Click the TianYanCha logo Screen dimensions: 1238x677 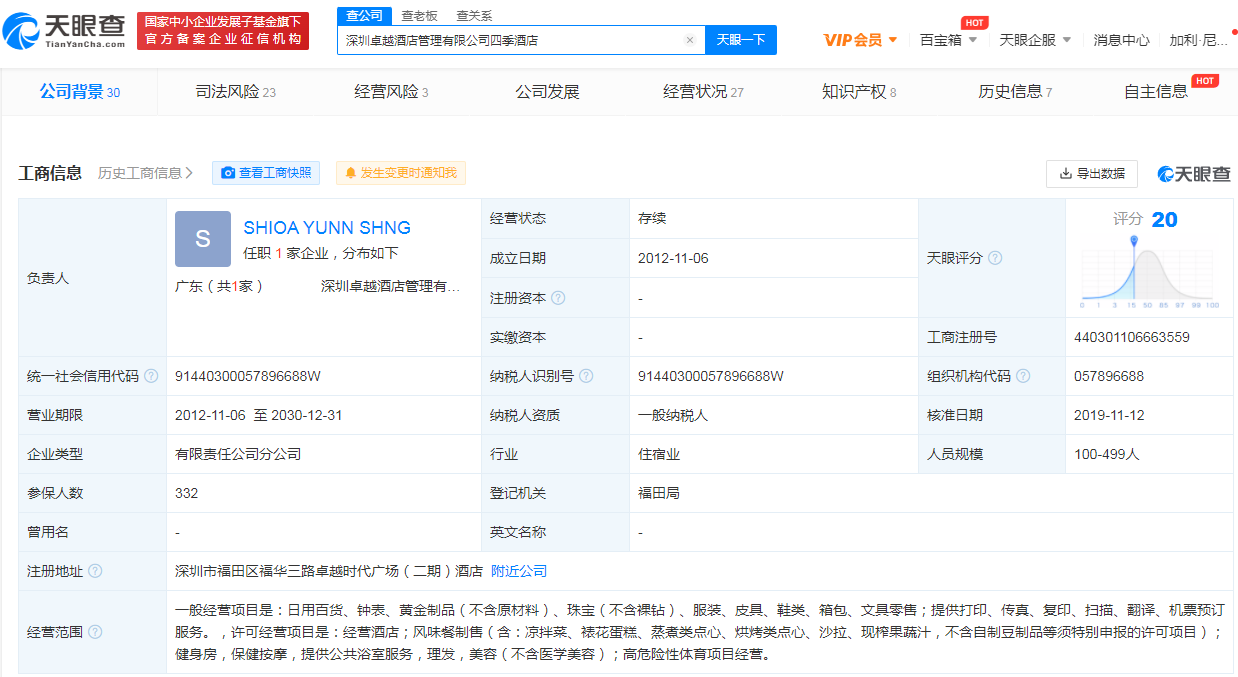pyautogui.click(x=64, y=32)
